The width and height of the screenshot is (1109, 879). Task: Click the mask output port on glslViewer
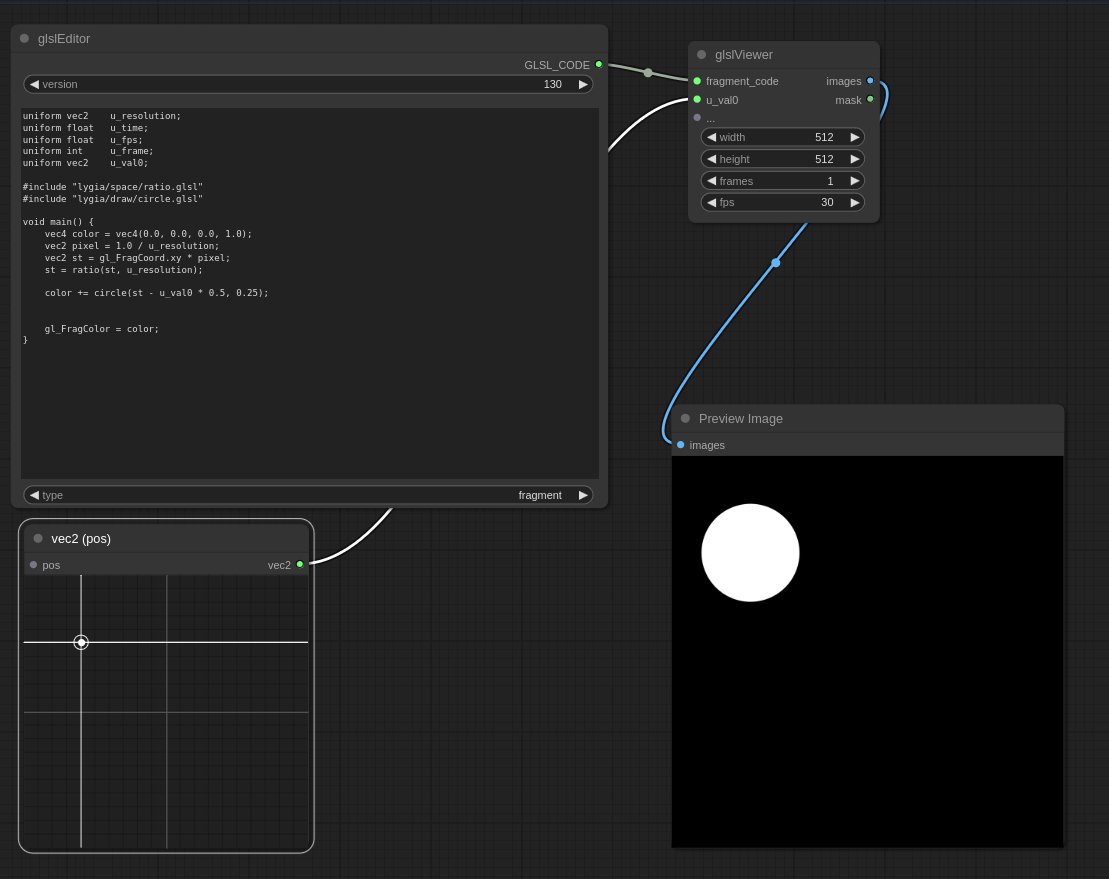tap(870, 100)
